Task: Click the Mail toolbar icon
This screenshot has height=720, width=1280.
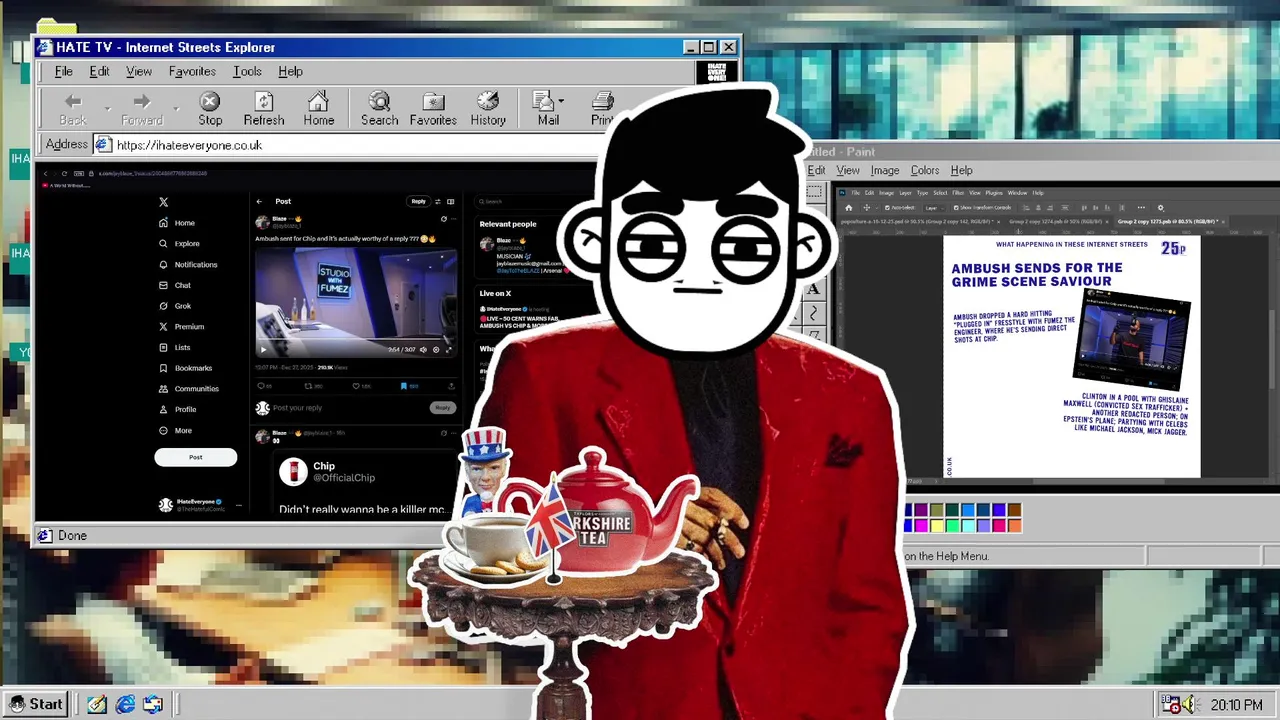Action: [x=543, y=102]
